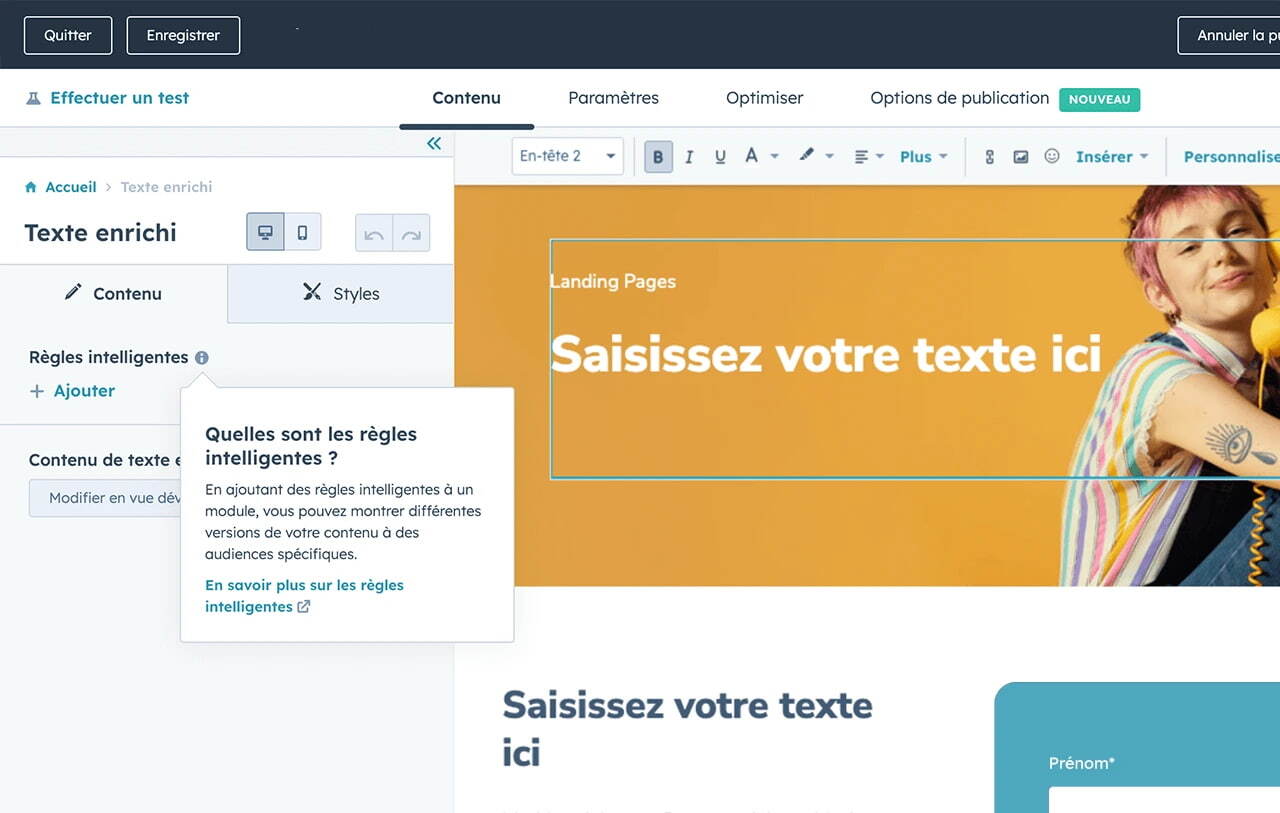The image size is (1280, 813).
Task: Undo the last change
Action: 372,233
